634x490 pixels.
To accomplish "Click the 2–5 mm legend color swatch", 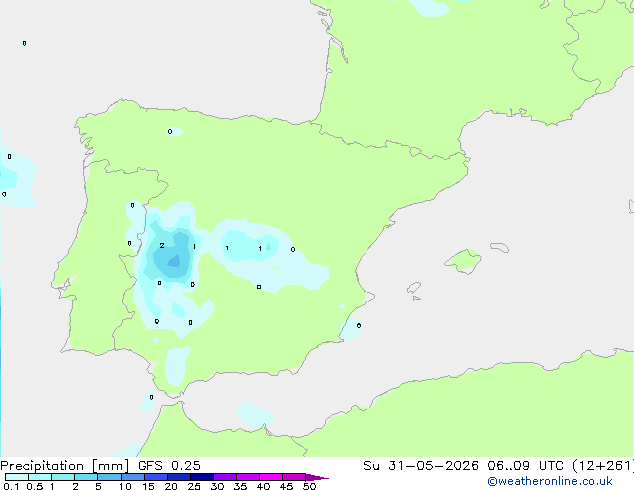I will click(86, 477).
